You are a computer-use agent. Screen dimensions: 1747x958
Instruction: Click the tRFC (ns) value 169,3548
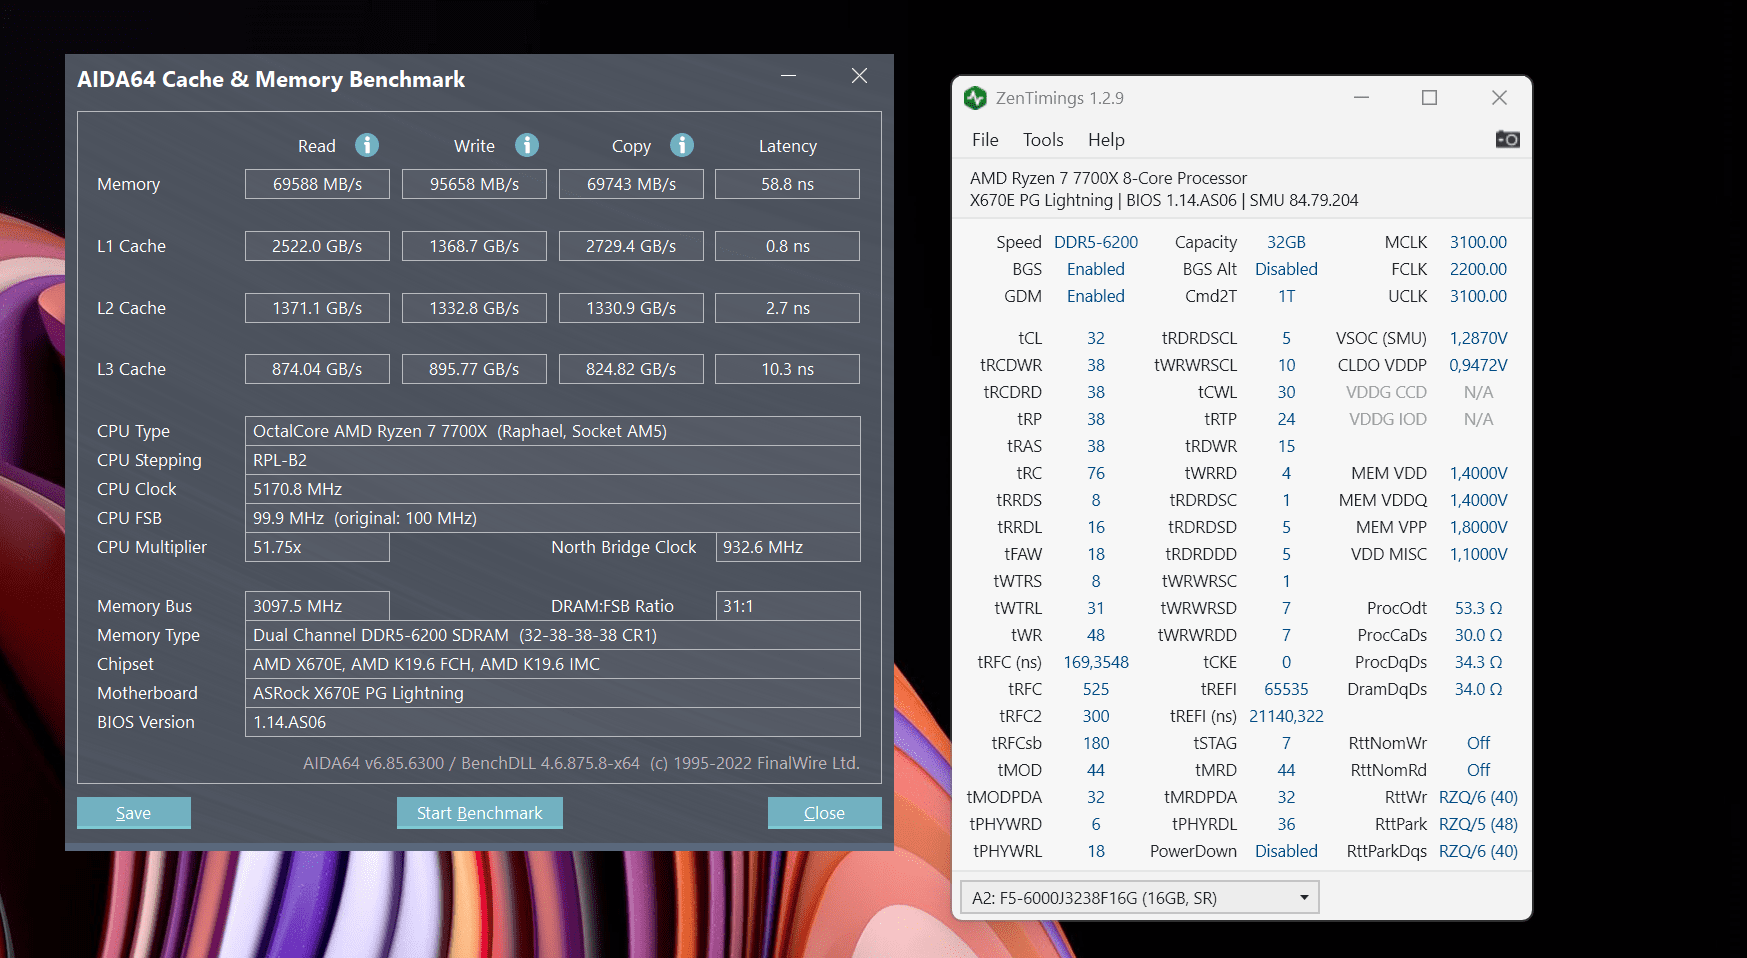[x=1096, y=662]
